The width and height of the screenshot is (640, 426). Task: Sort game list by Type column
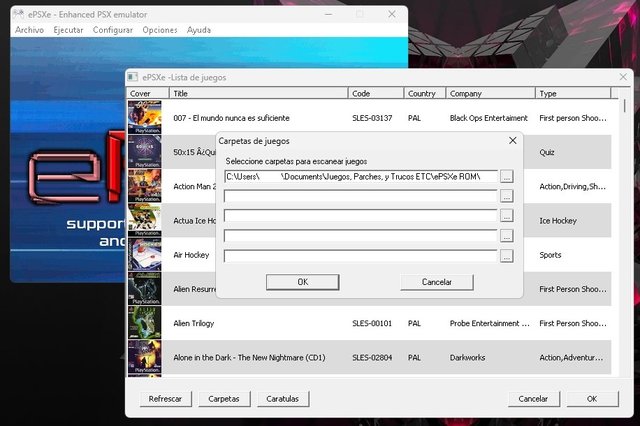pos(573,93)
